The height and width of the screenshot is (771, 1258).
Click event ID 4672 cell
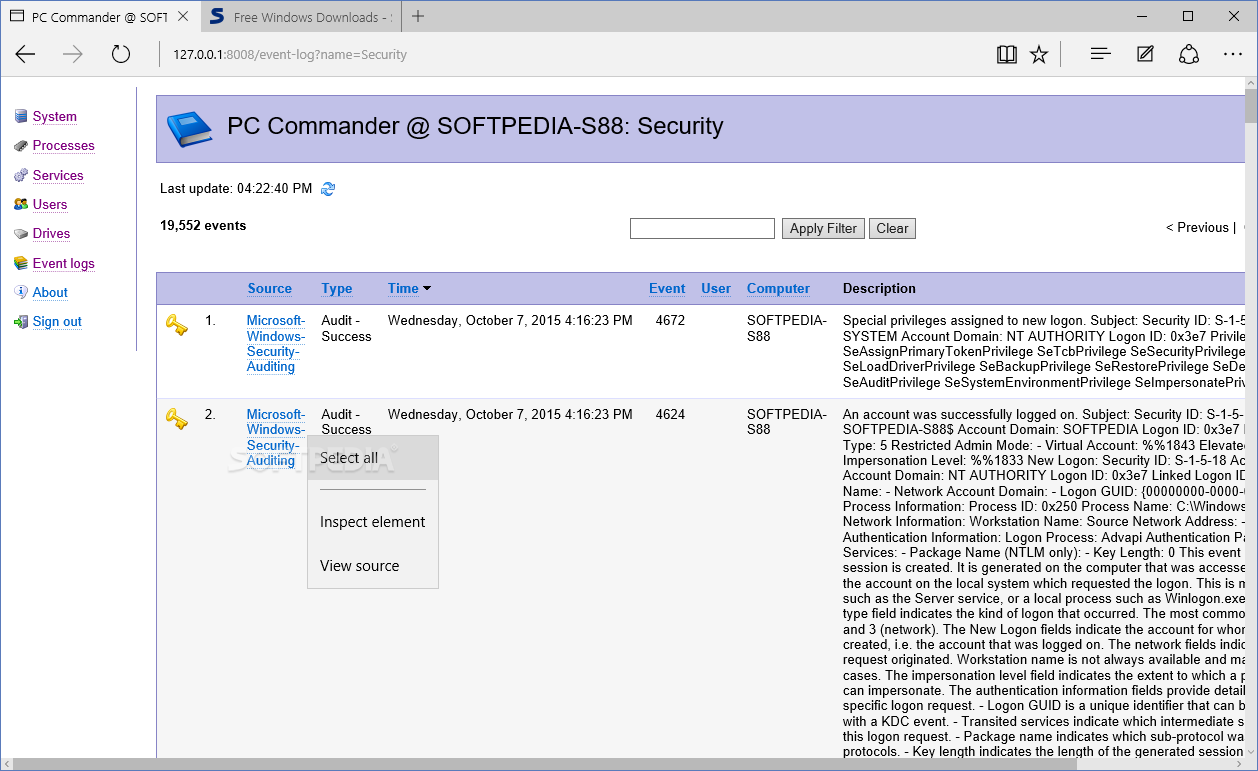(x=670, y=321)
